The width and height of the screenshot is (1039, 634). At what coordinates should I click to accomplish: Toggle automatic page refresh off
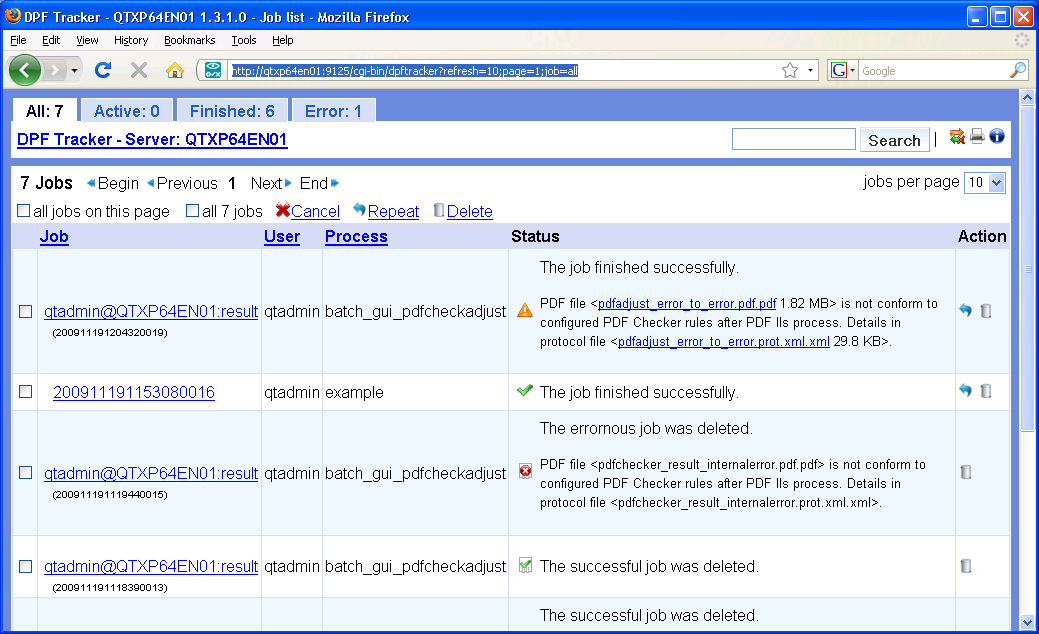coord(956,137)
